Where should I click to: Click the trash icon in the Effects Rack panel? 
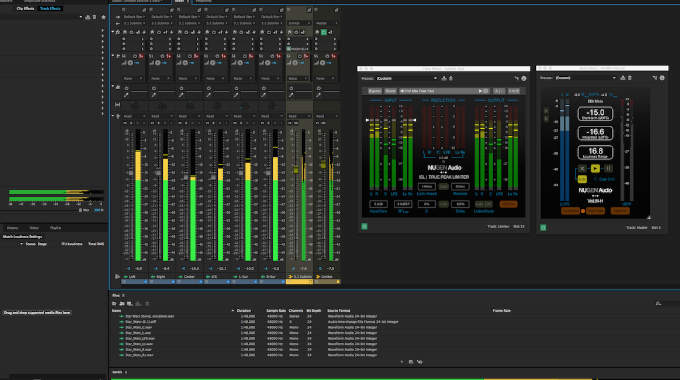[x=94, y=17]
